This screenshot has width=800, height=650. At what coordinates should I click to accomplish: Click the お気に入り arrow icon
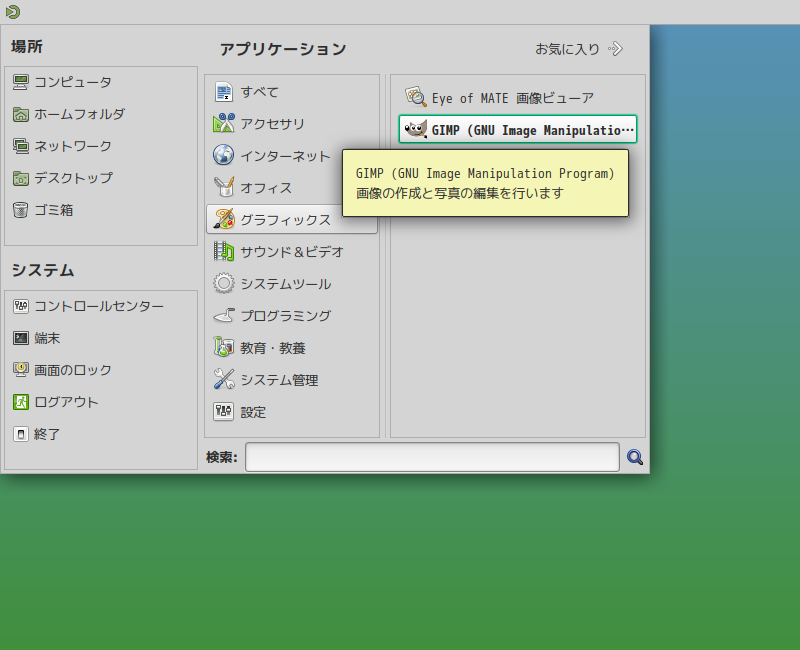[x=615, y=49]
